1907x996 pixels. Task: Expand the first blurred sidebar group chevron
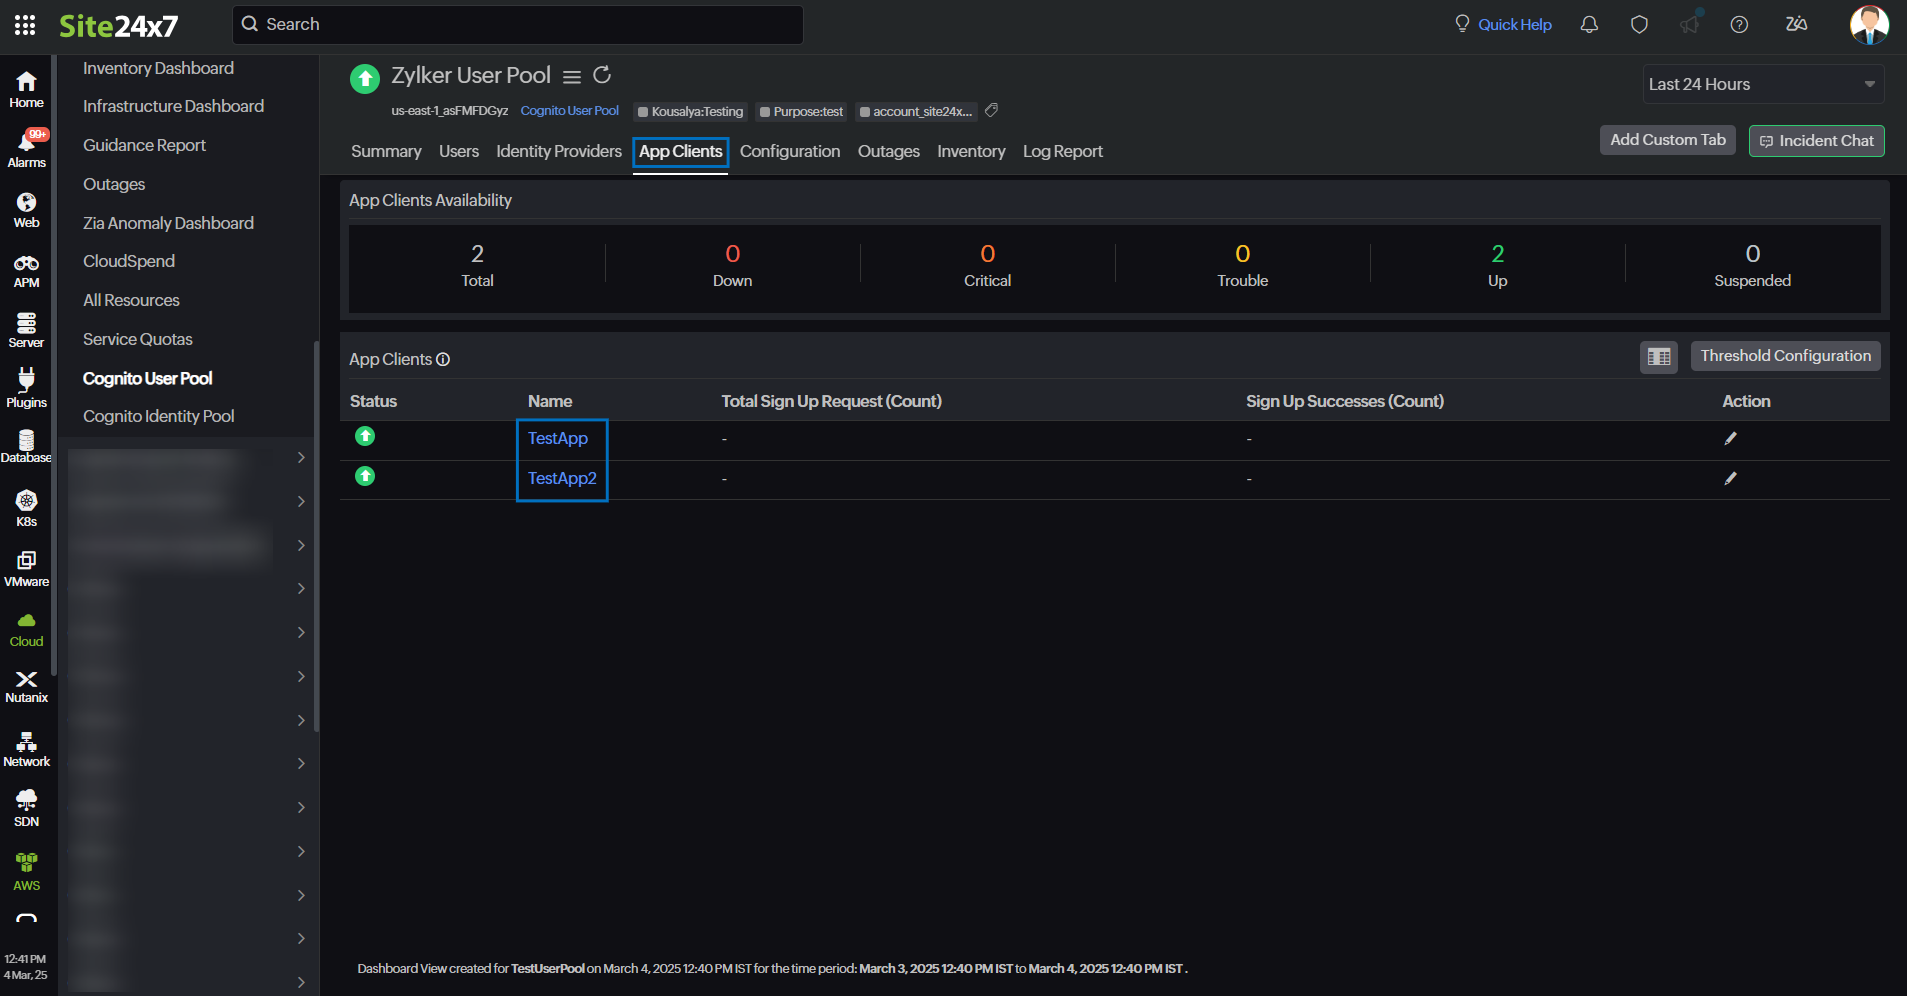pos(301,457)
